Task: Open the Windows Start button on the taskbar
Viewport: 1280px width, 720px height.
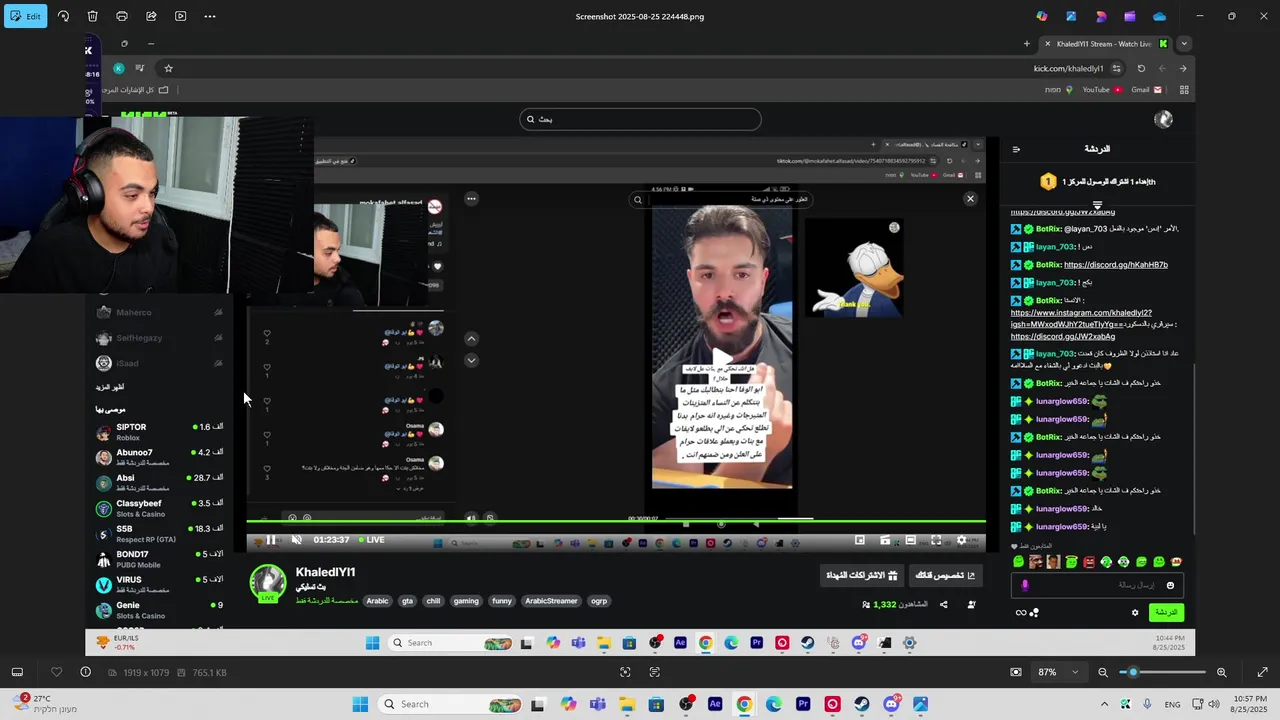Action: (x=360, y=704)
